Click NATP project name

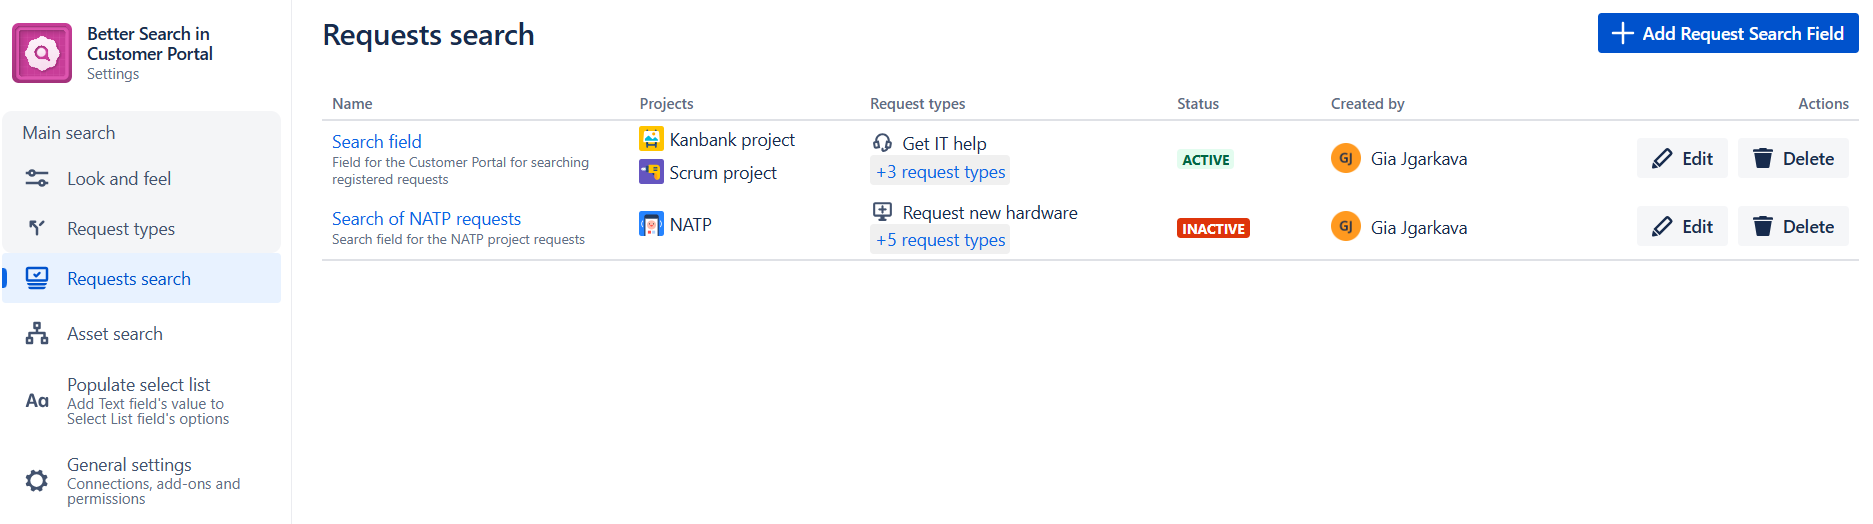click(x=691, y=225)
